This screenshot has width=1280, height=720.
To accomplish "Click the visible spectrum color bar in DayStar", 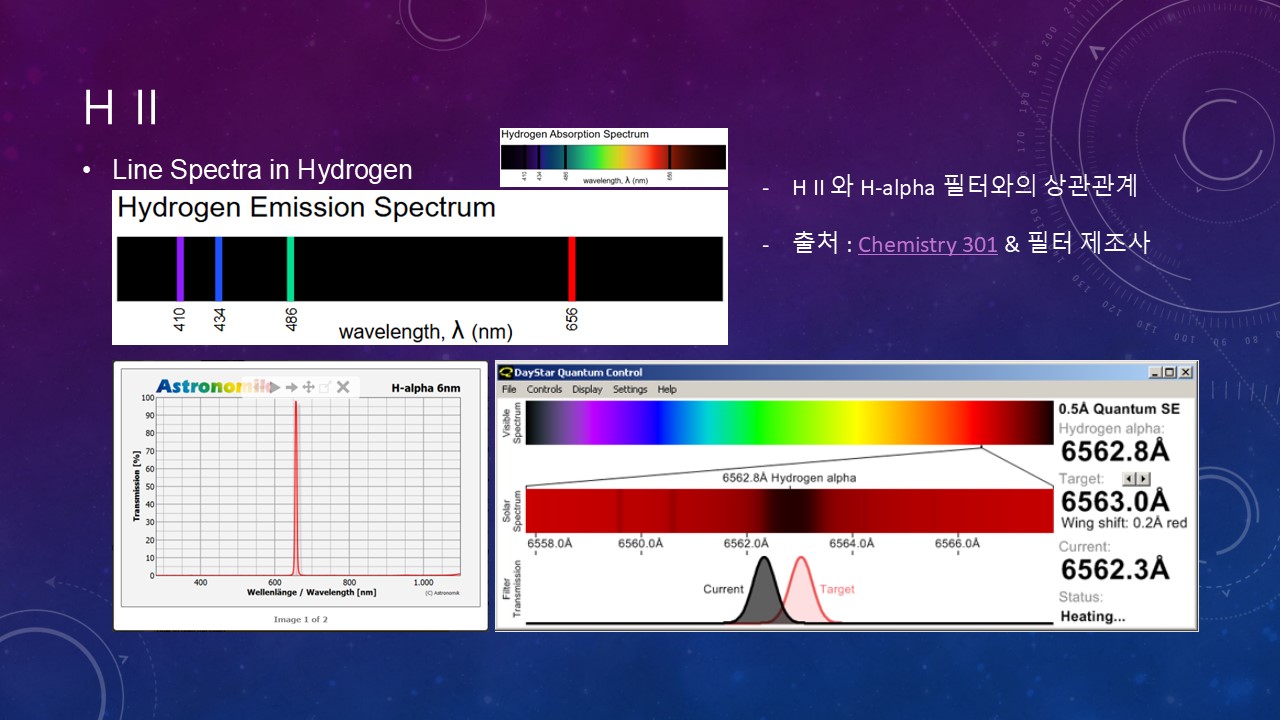I will point(788,422).
